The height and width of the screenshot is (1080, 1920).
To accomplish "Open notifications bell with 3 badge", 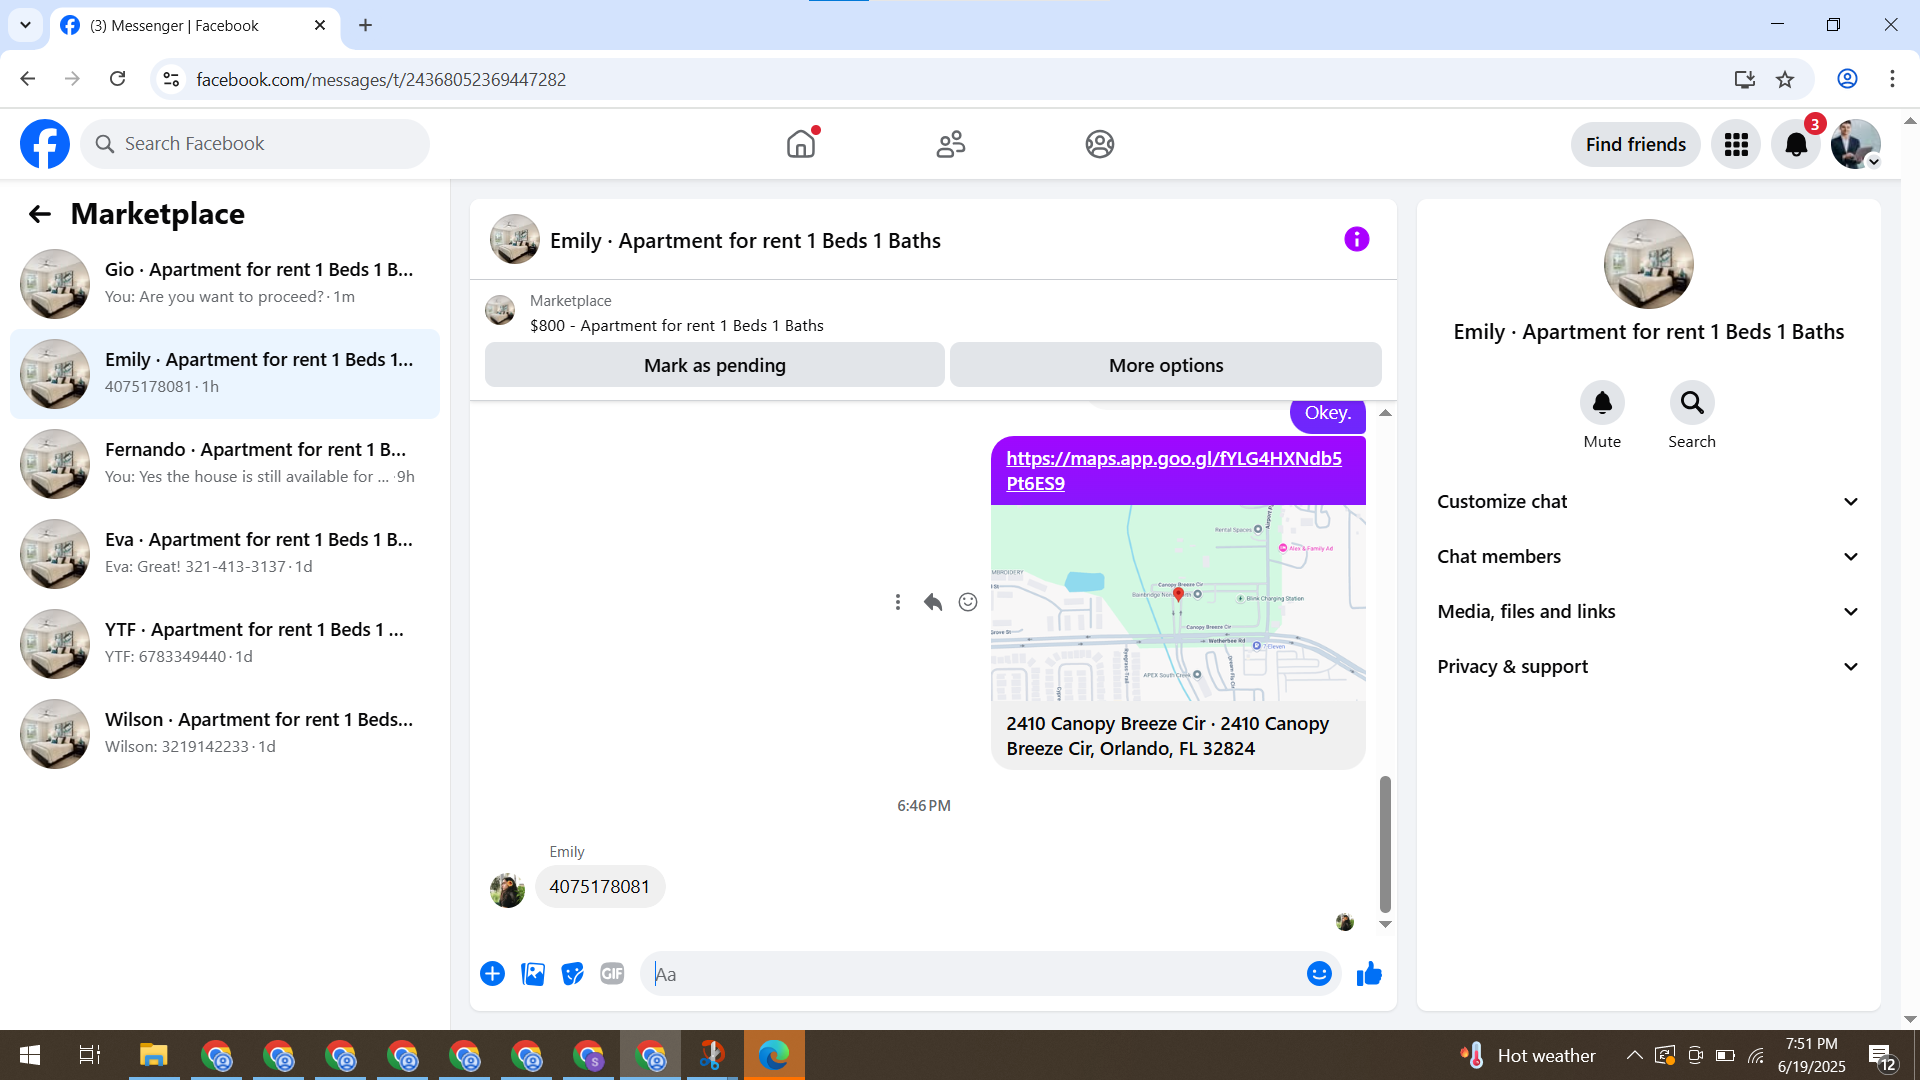I will pyautogui.click(x=1796, y=145).
